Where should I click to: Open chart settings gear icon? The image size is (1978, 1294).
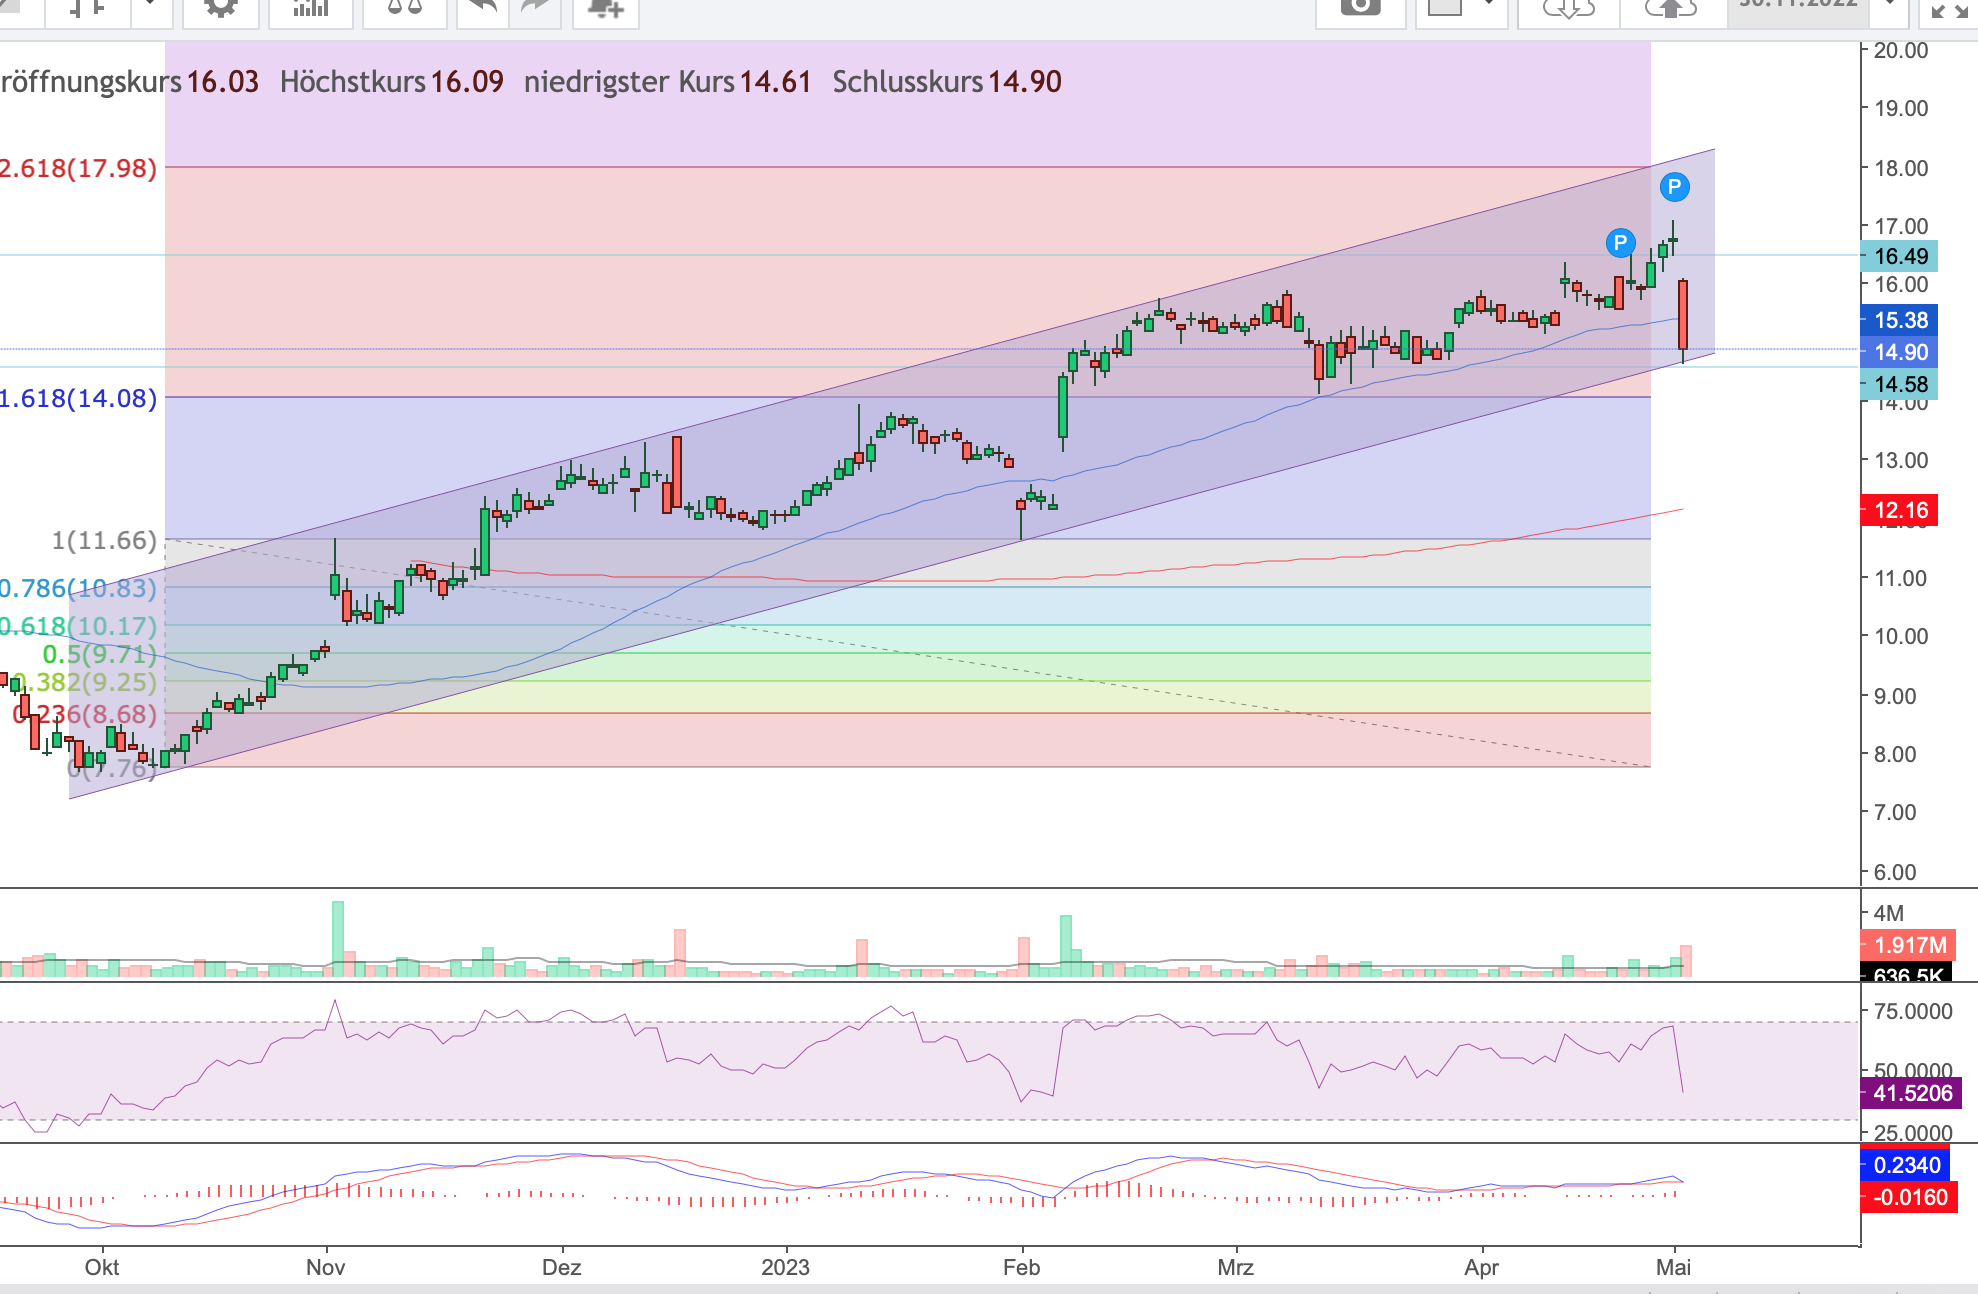[x=220, y=8]
